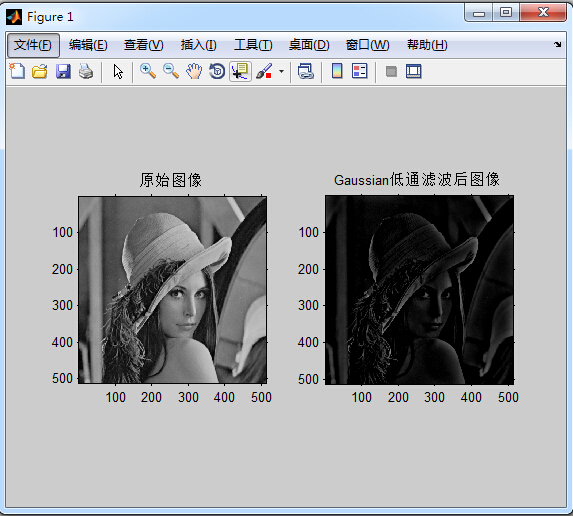This screenshot has height=516, width=573.
Task: Click the New Figure icon
Action: click(x=17, y=71)
